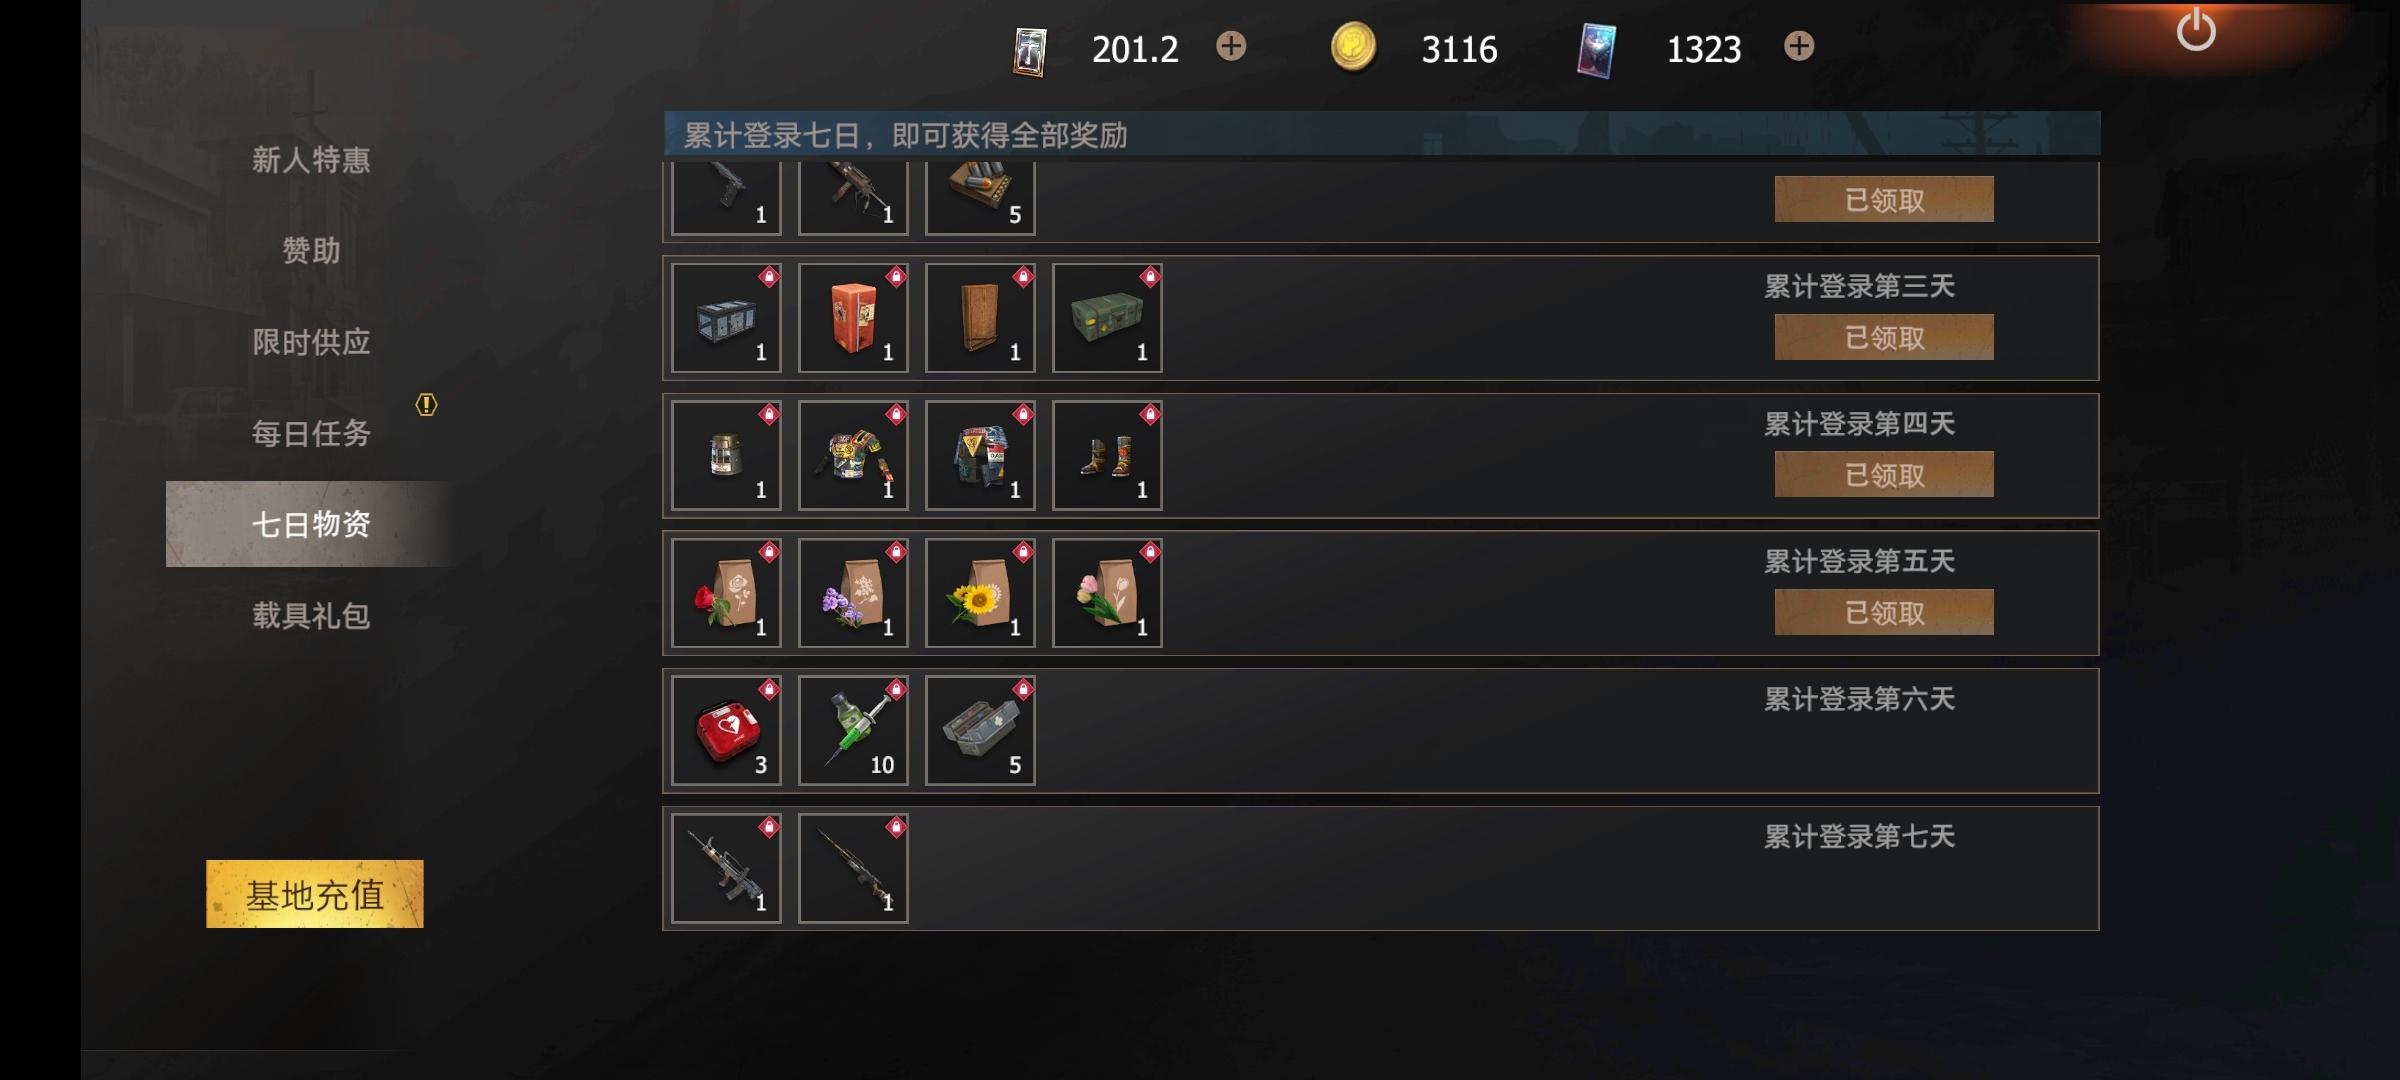Open the 载具礼包 tab
This screenshot has height=1080, width=2400.
click(x=311, y=615)
